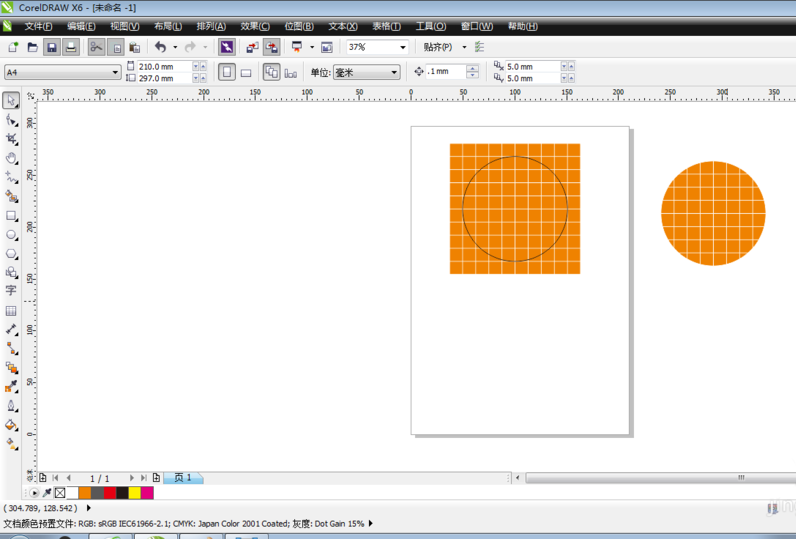
Task: Select the 页 1 page tab
Action: pos(183,478)
